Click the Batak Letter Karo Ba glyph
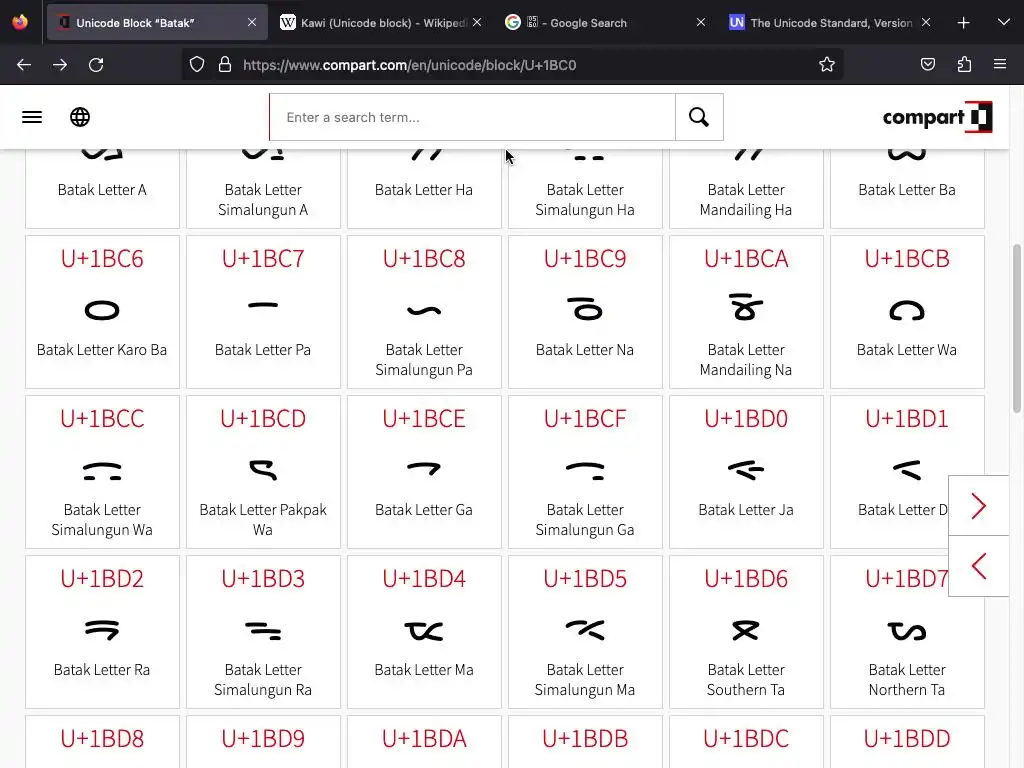This screenshot has width=1024, height=768. 102,310
